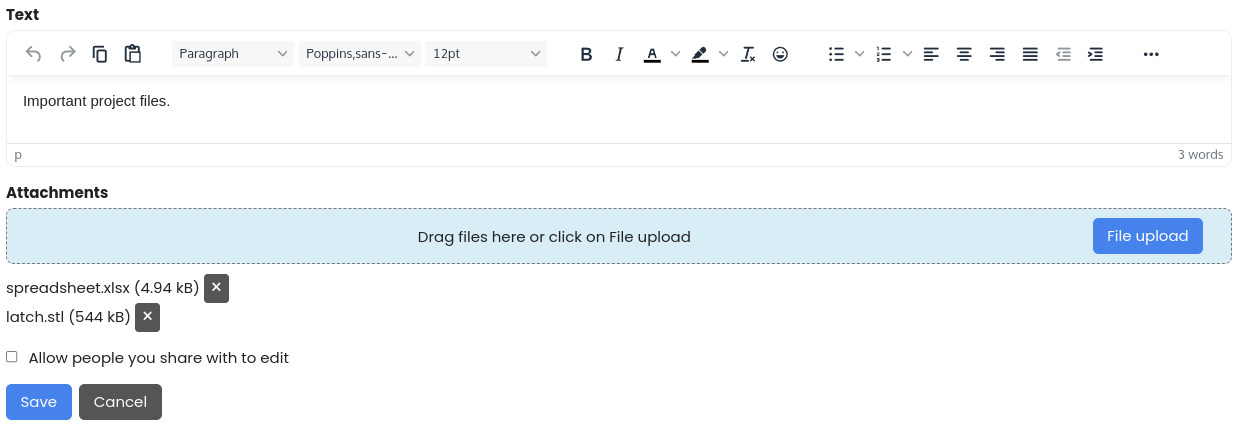Viewport: 1239px width, 426px height.
Task: Insert a bullet list
Action: click(837, 54)
